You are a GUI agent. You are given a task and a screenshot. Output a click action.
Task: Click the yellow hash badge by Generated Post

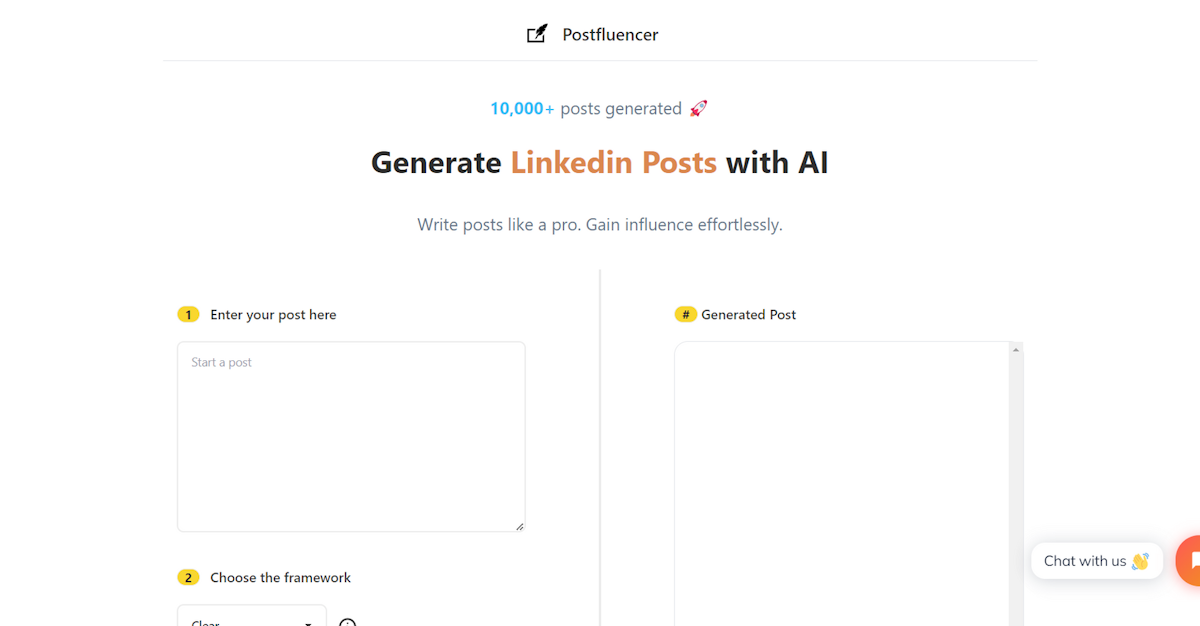click(x=686, y=314)
